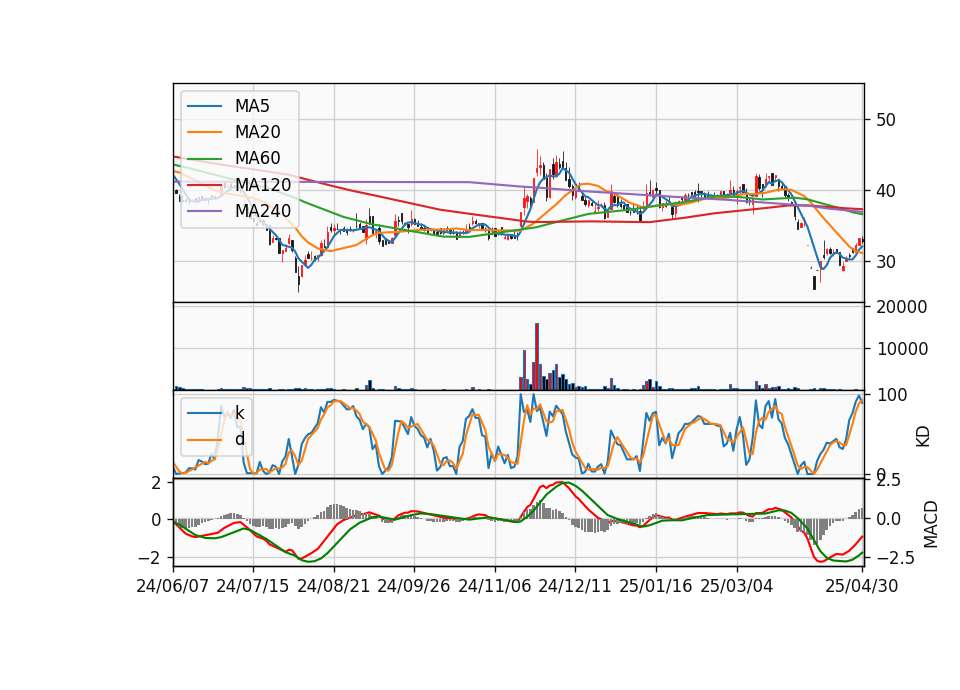Click the volume axis value 10000
Screen dimensions: 960x690
coord(902,349)
